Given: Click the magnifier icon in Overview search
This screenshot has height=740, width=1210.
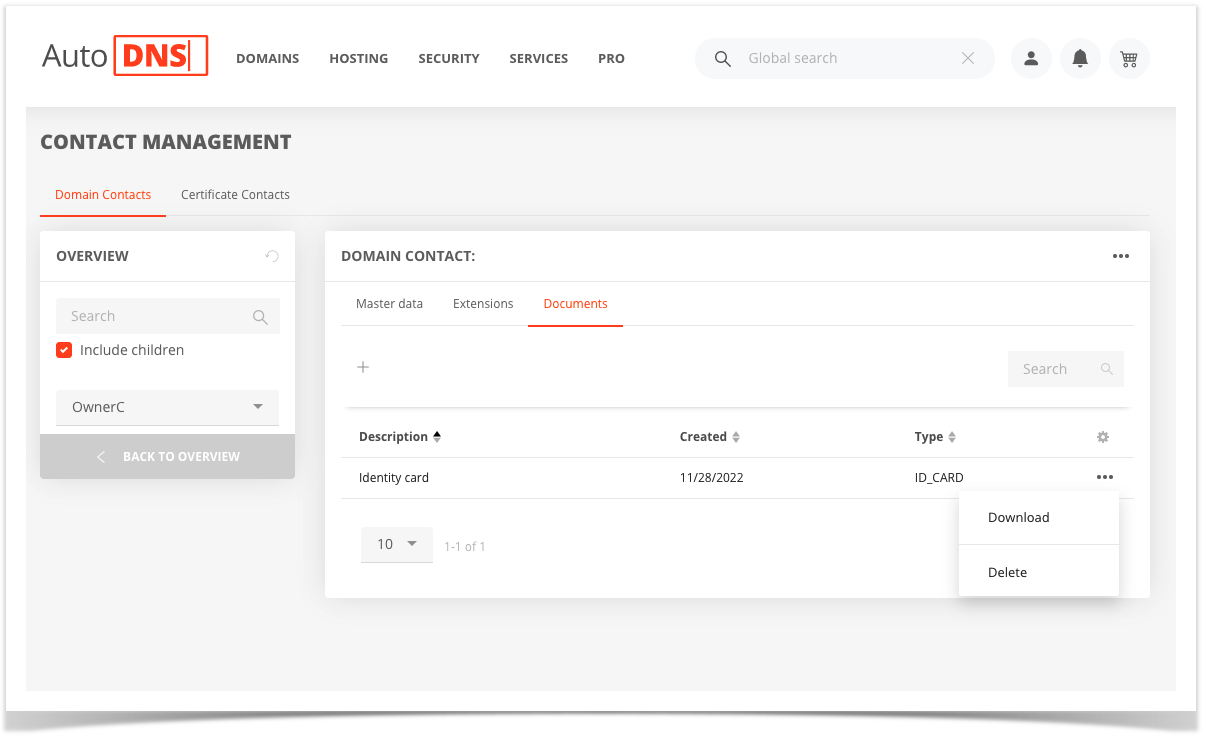Looking at the screenshot, I should 260,317.
